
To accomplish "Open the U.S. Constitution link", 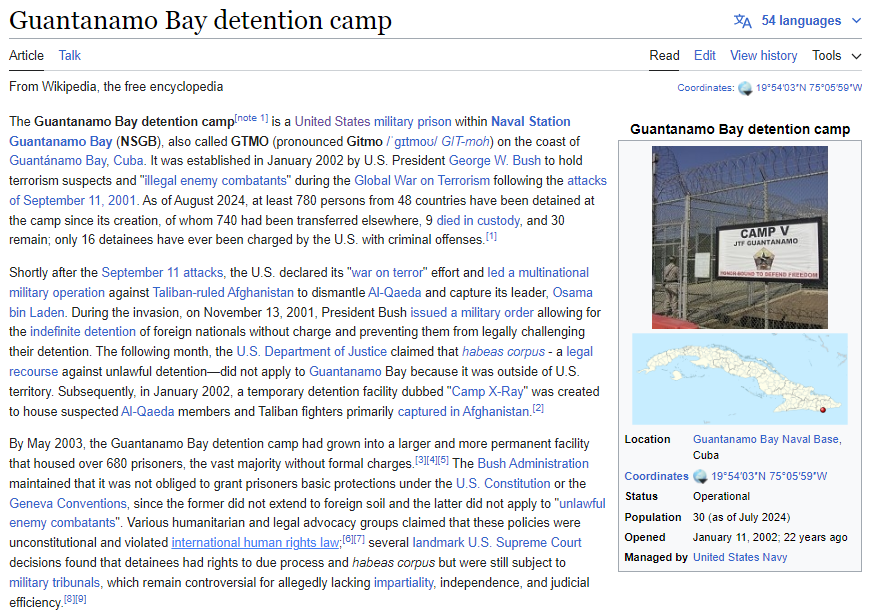I will [x=503, y=484].
